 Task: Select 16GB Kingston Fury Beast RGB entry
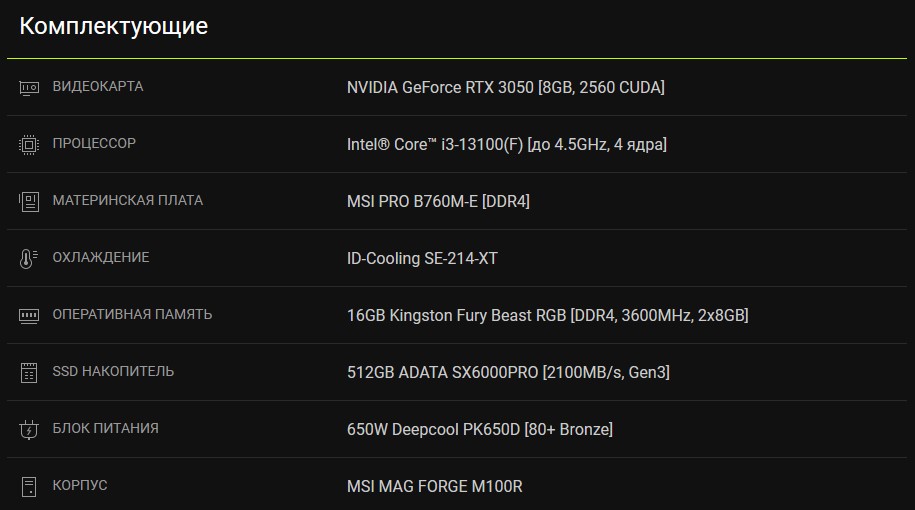547,315
